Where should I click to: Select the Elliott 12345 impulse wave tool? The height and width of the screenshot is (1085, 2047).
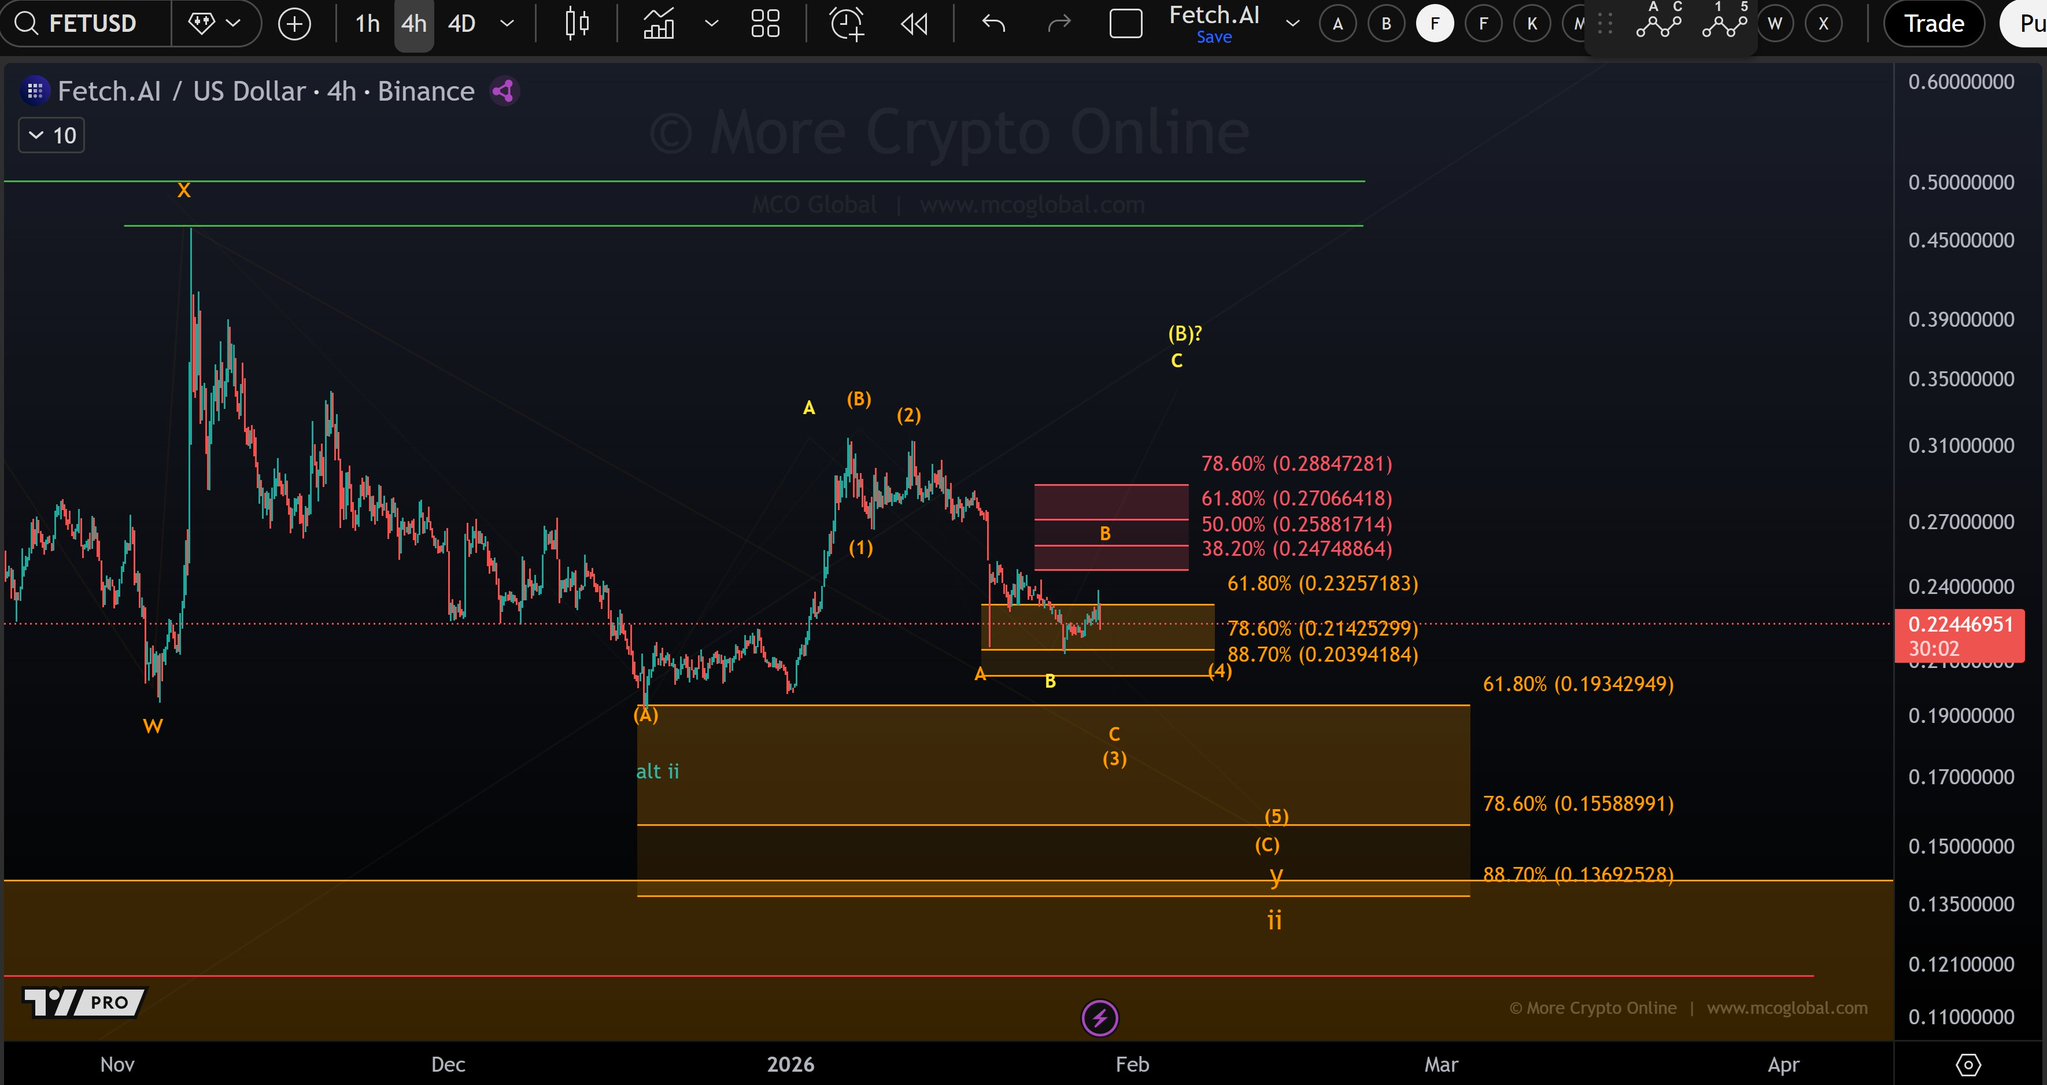coord(1724,23)
